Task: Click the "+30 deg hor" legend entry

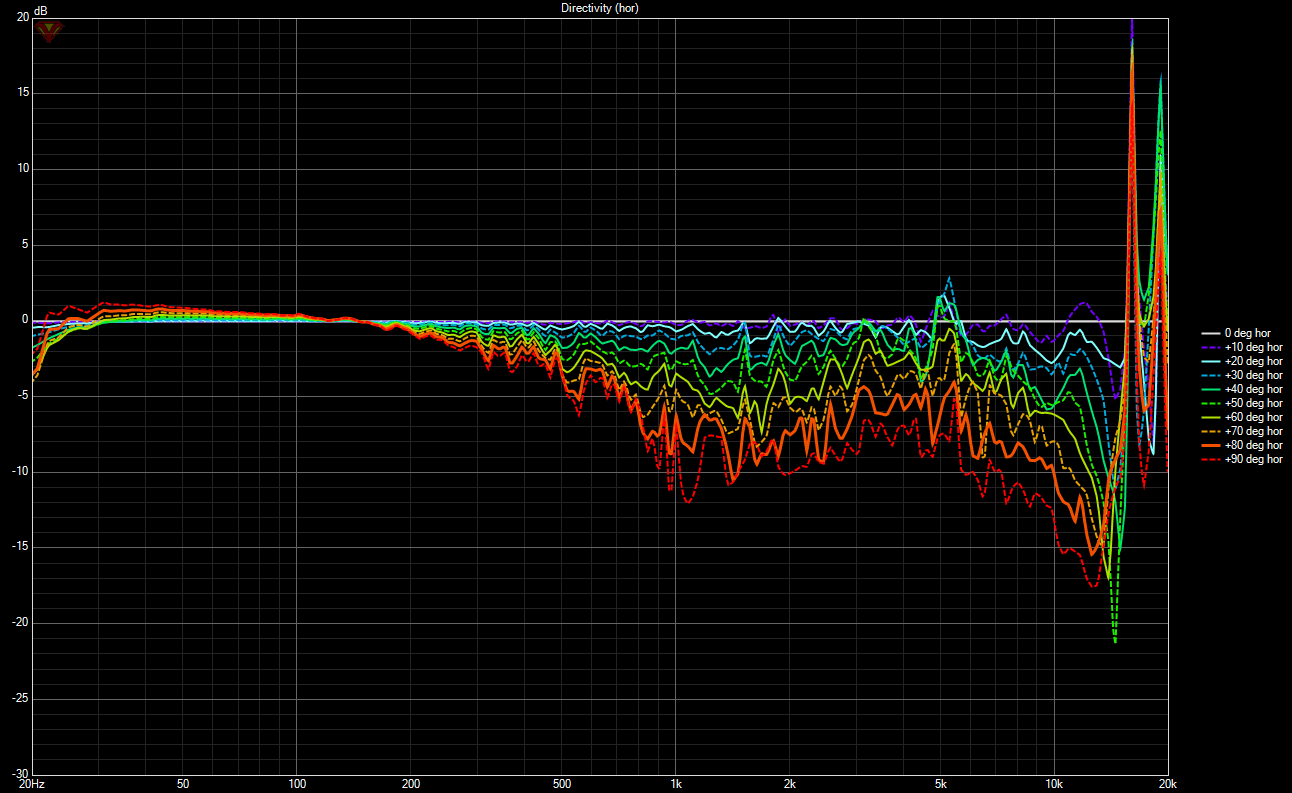Action: pos(1241,375)
